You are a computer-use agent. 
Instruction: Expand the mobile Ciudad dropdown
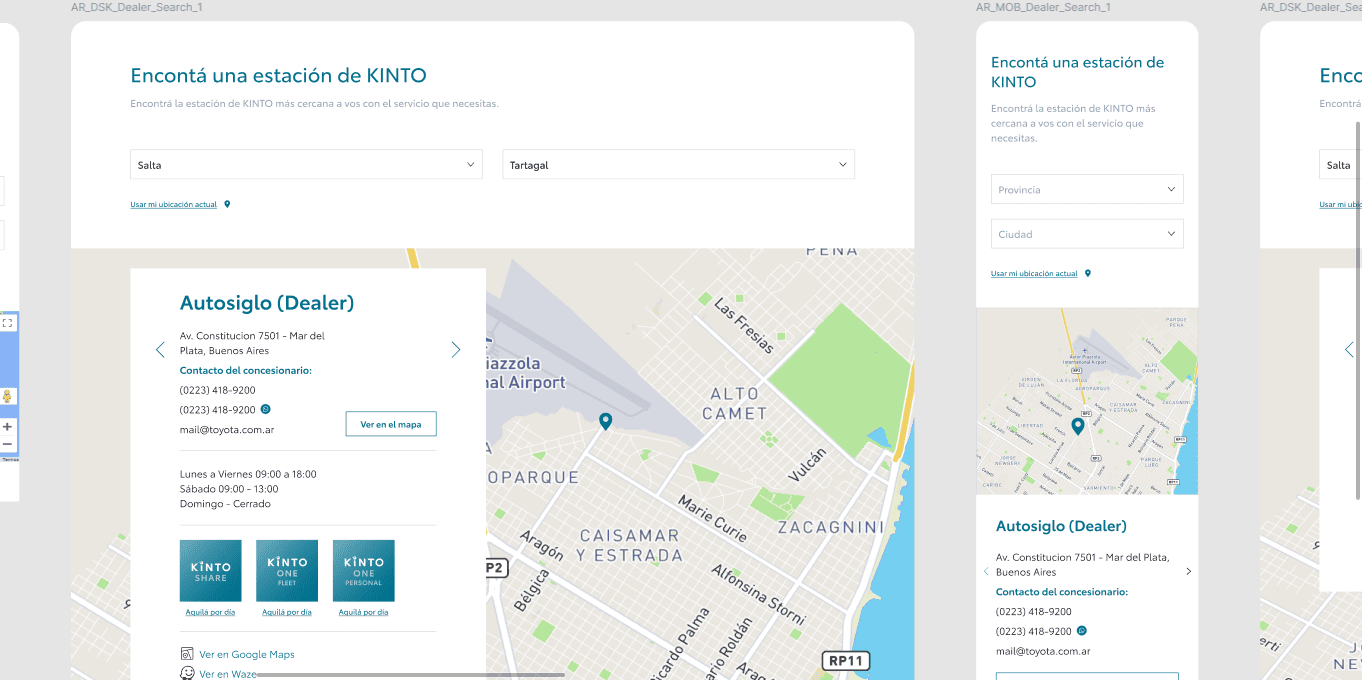tap(1087, 234)
